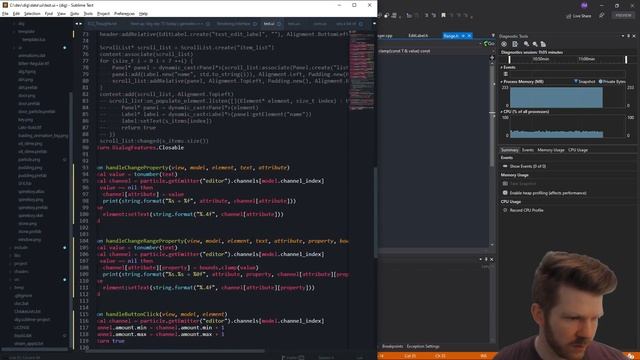Collapse the CPU graph section
This screenshot has height=360, width=640.
coord(502,111)
